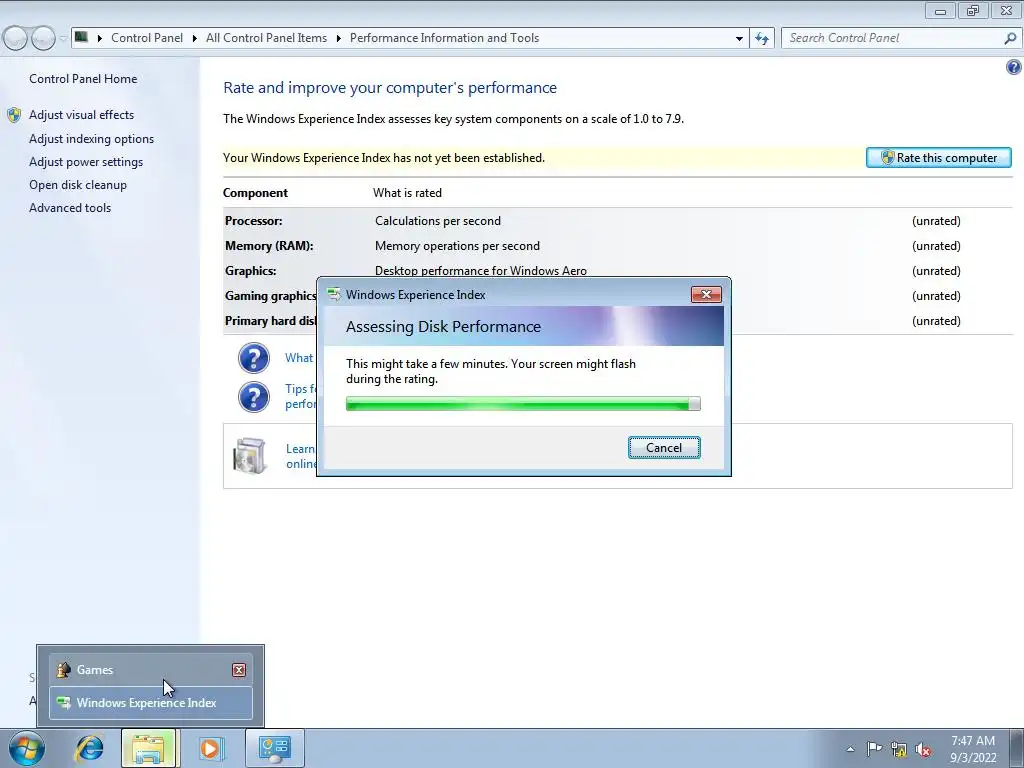Select Windows Experience Index in preview list
This screenshot has height=768, width=1024.
[151, 703]
